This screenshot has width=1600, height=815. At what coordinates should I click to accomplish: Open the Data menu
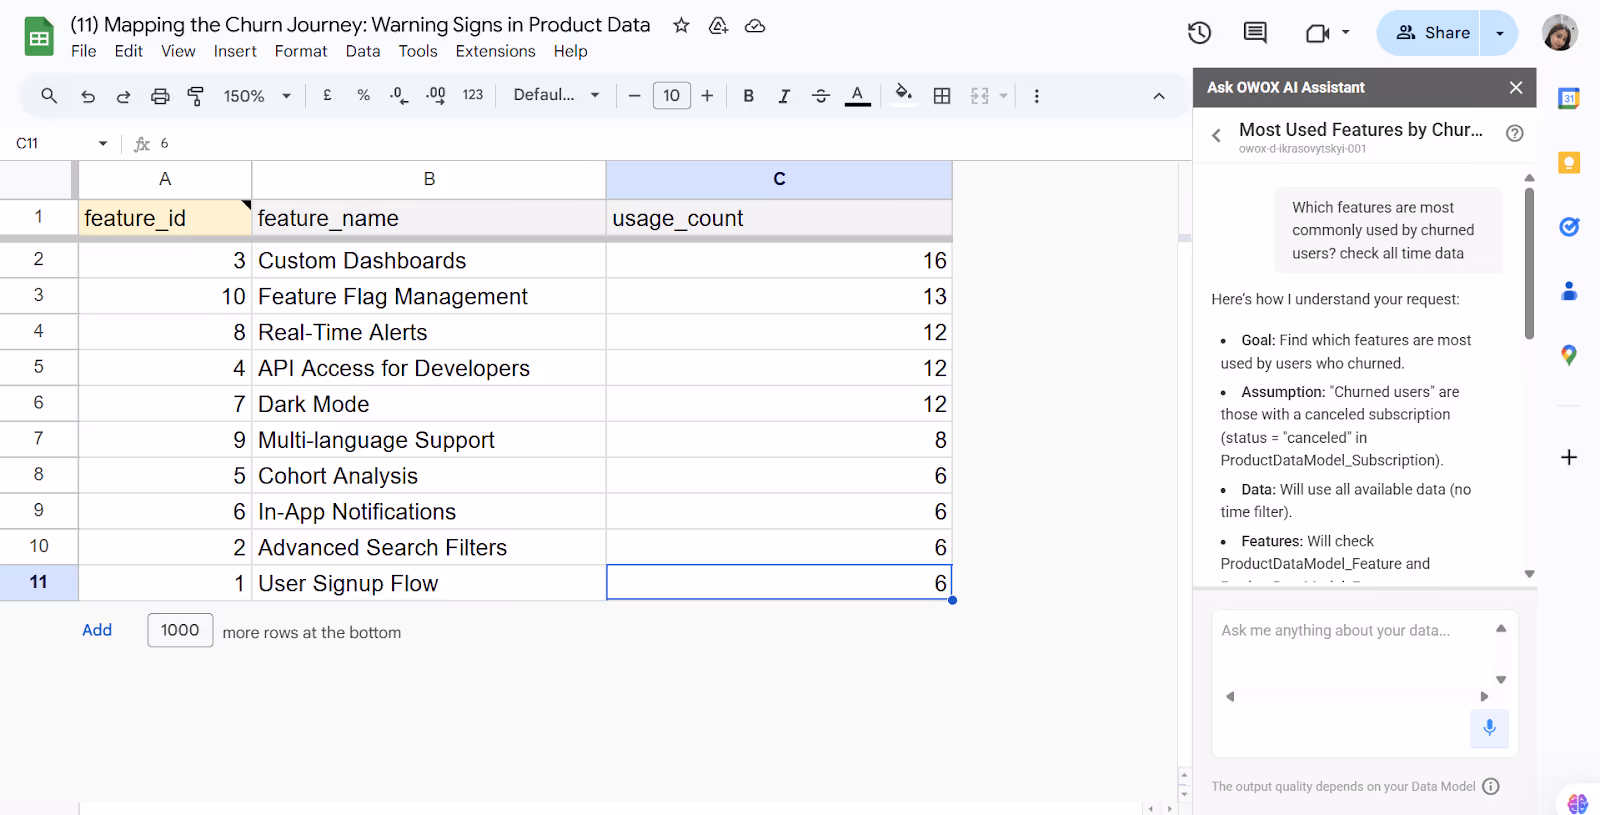pos(363,51)
